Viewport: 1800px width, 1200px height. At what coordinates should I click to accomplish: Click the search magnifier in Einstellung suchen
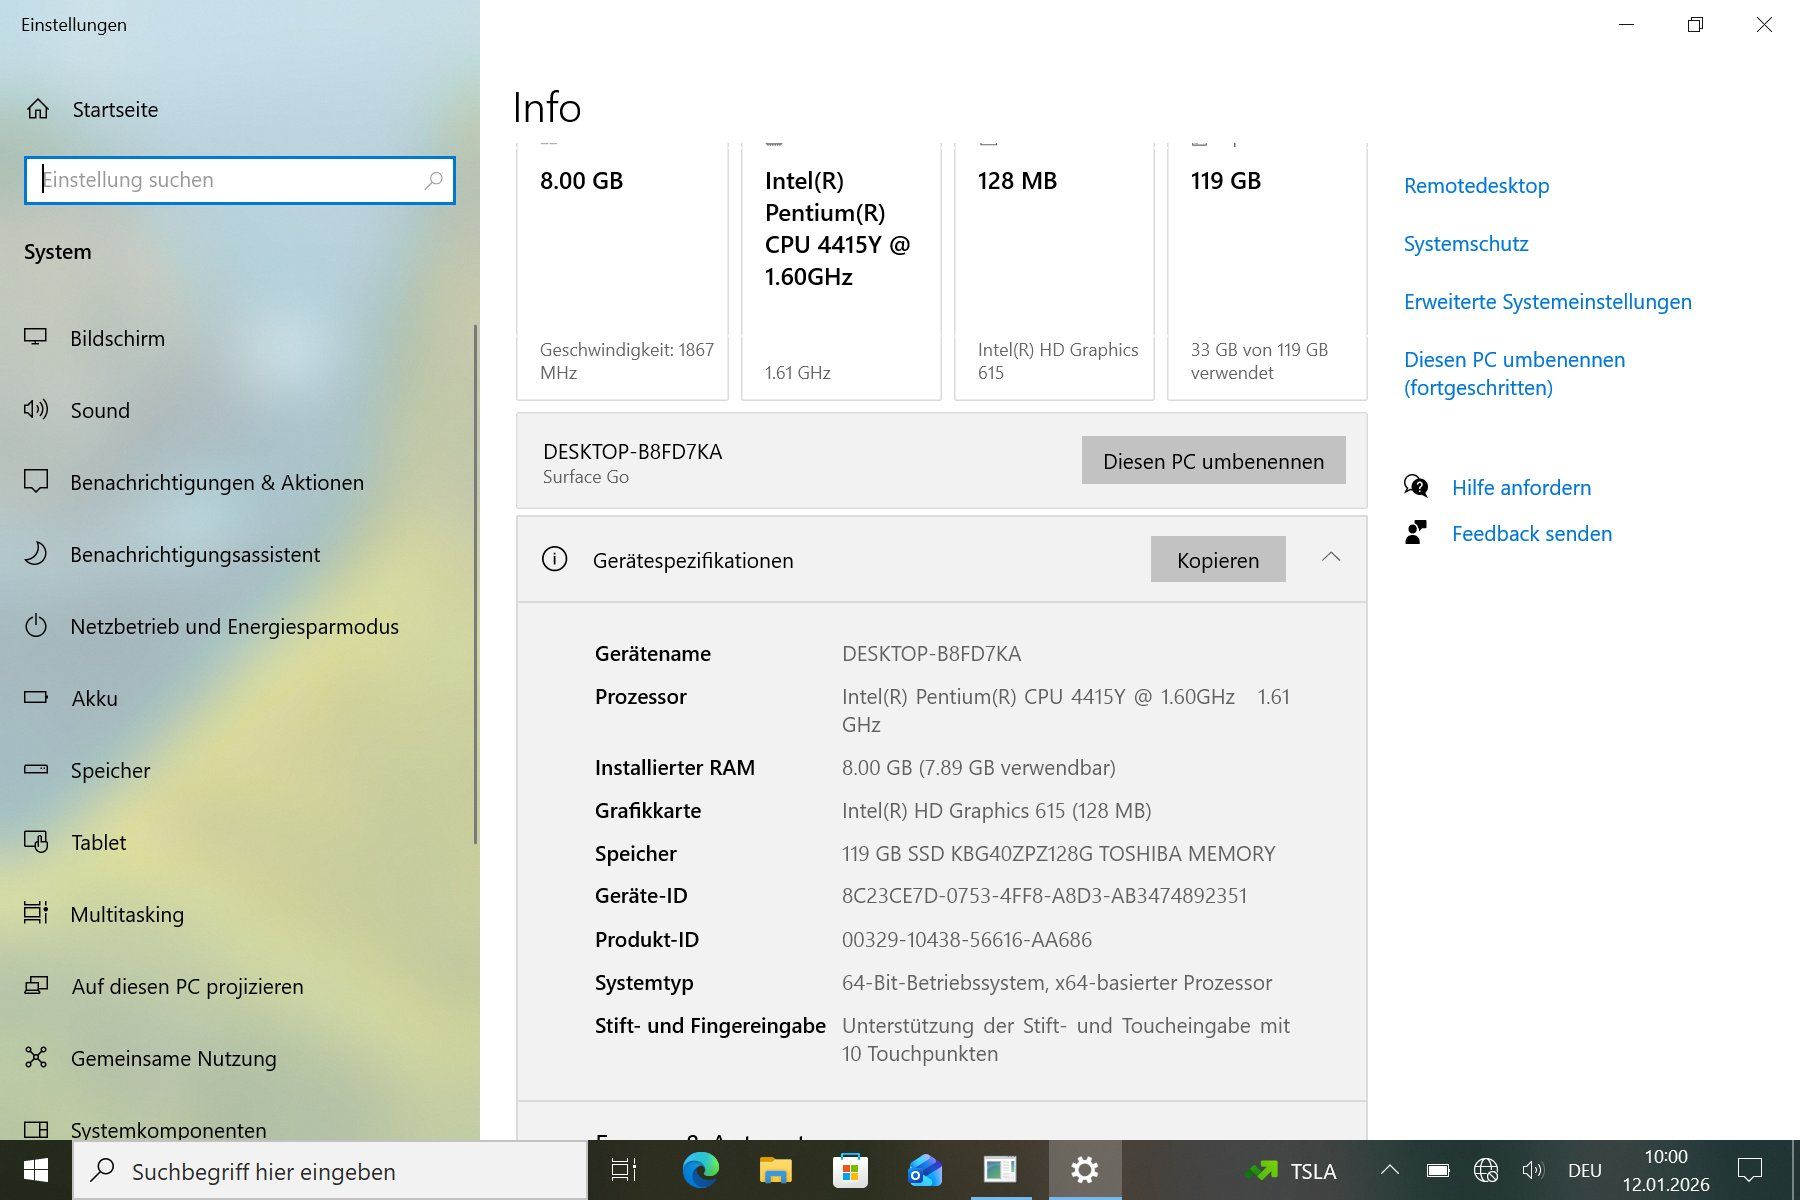pos(433,180)
